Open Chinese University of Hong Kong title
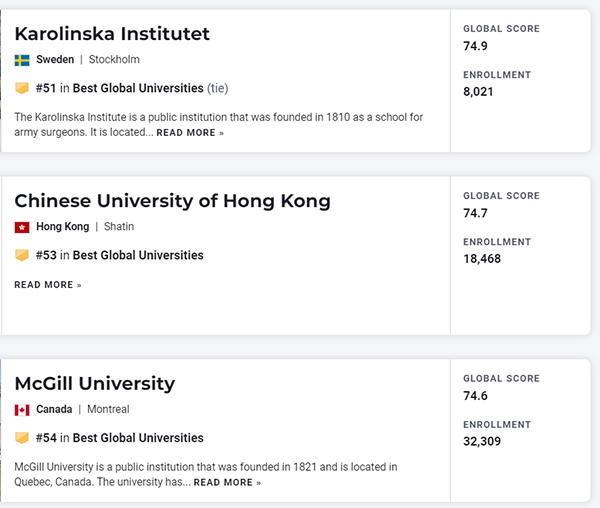 point(172,201)
